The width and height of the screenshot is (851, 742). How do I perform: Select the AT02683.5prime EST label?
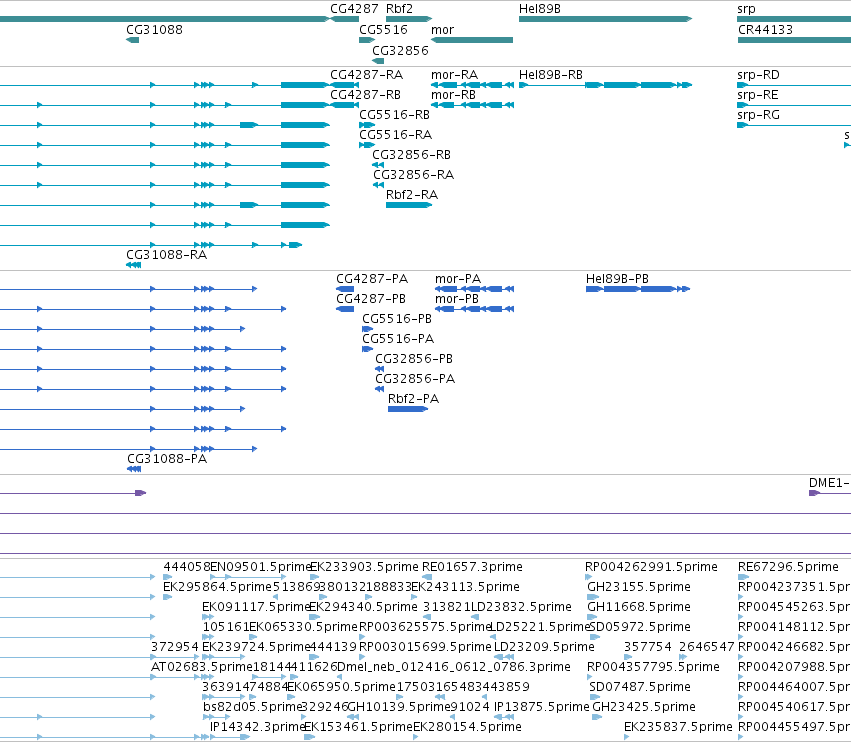pos(202,667)
